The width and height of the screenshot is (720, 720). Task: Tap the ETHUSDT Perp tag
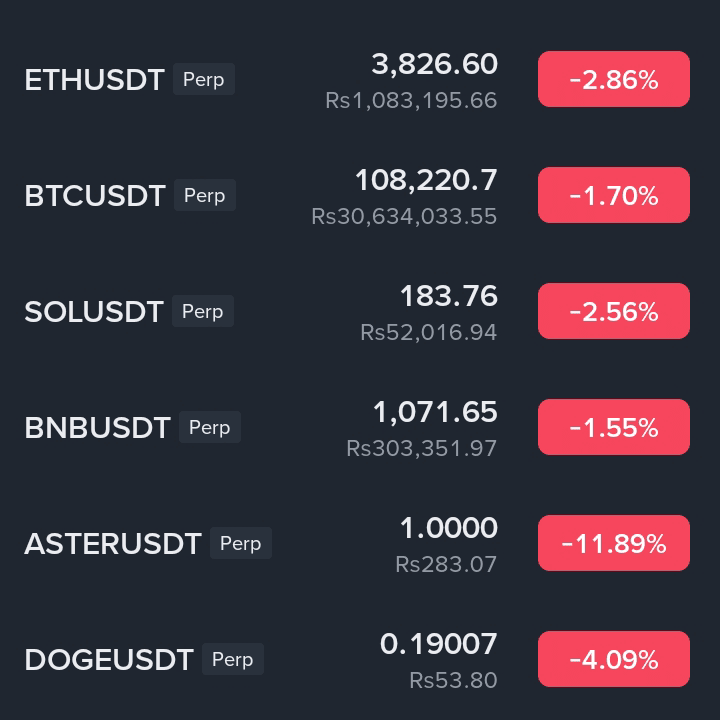coord(204,79)
